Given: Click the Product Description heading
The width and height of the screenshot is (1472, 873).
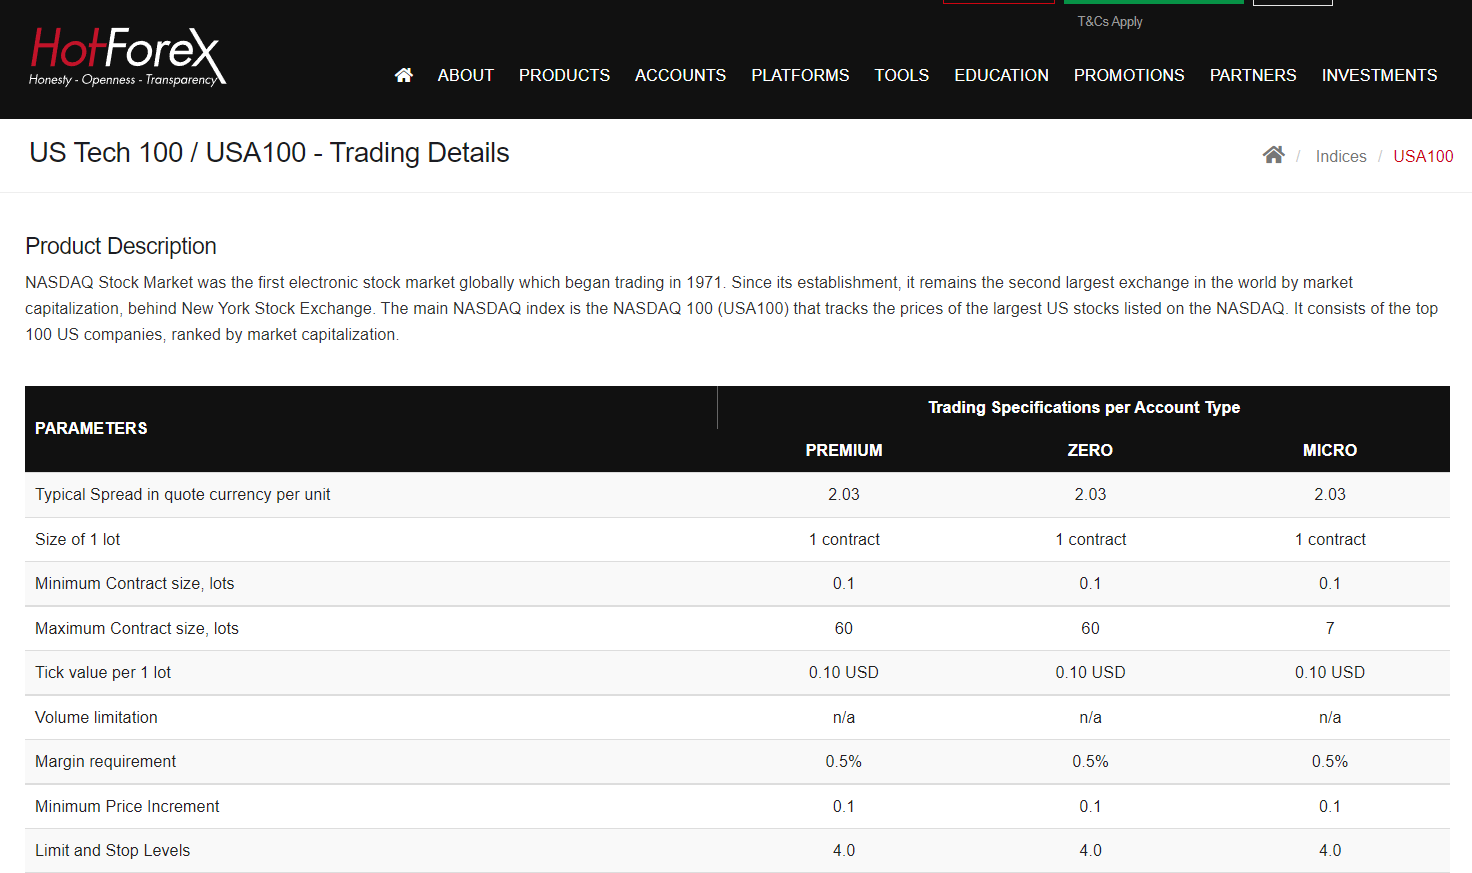Looking at the screenshot, I should 121,246.
